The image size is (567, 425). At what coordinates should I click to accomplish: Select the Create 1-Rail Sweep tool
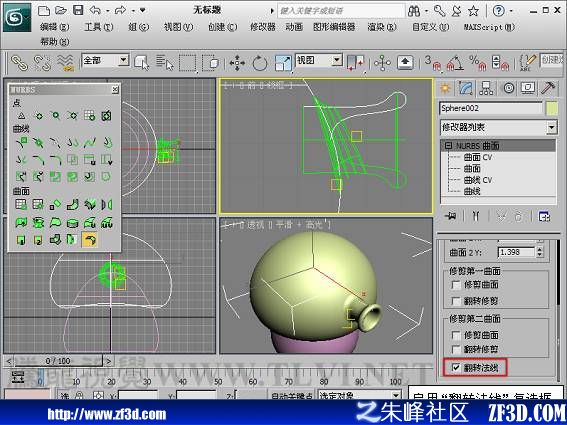pos(21,239)
